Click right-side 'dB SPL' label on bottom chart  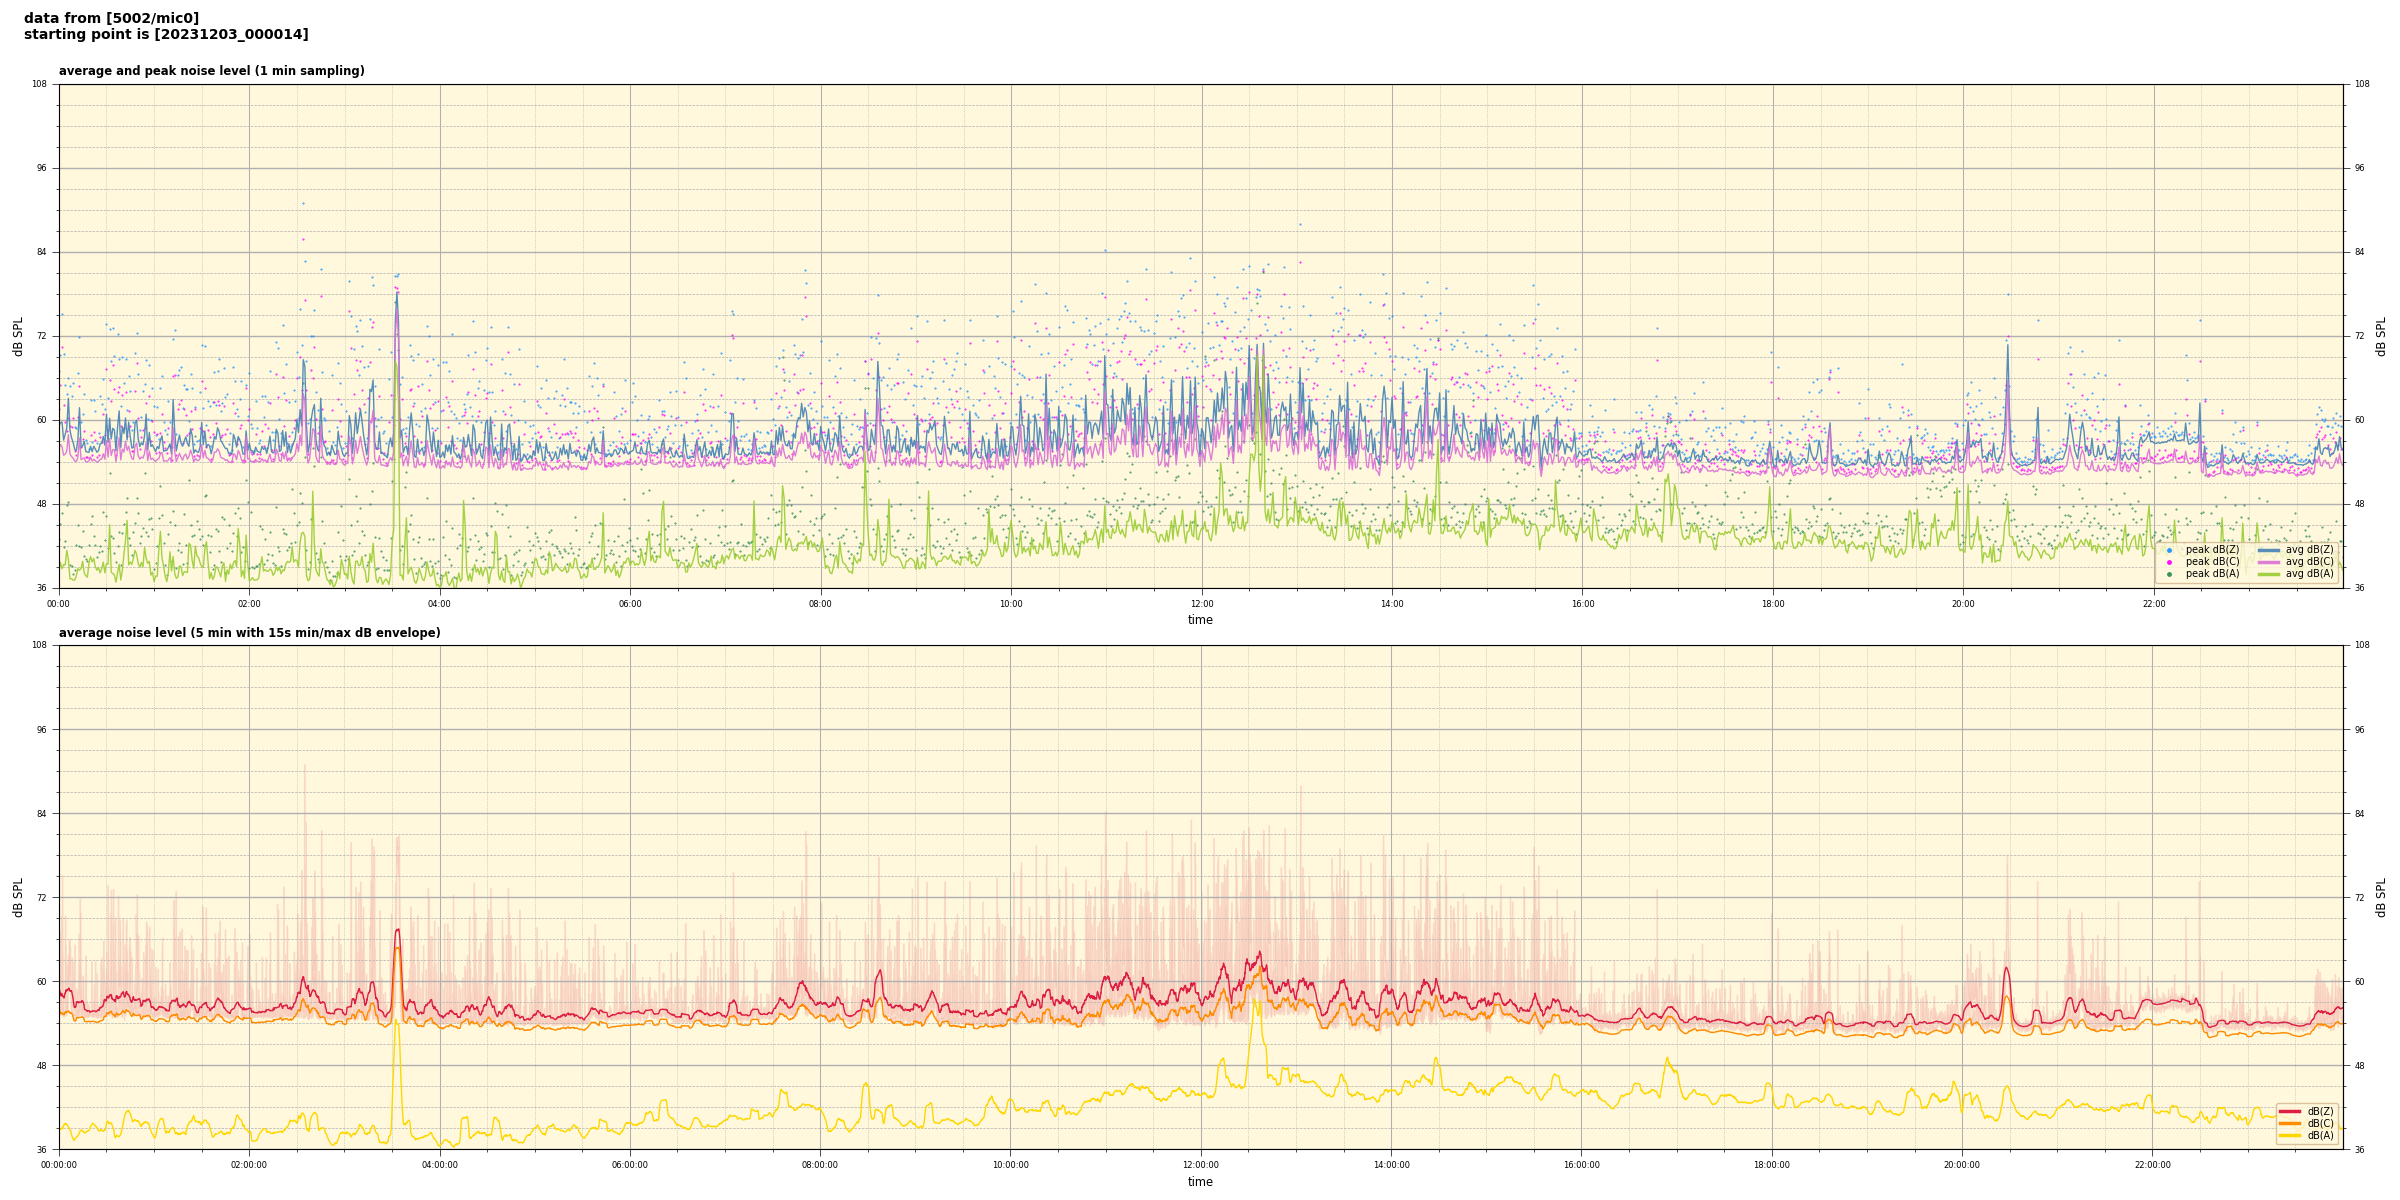point(2381,897)
